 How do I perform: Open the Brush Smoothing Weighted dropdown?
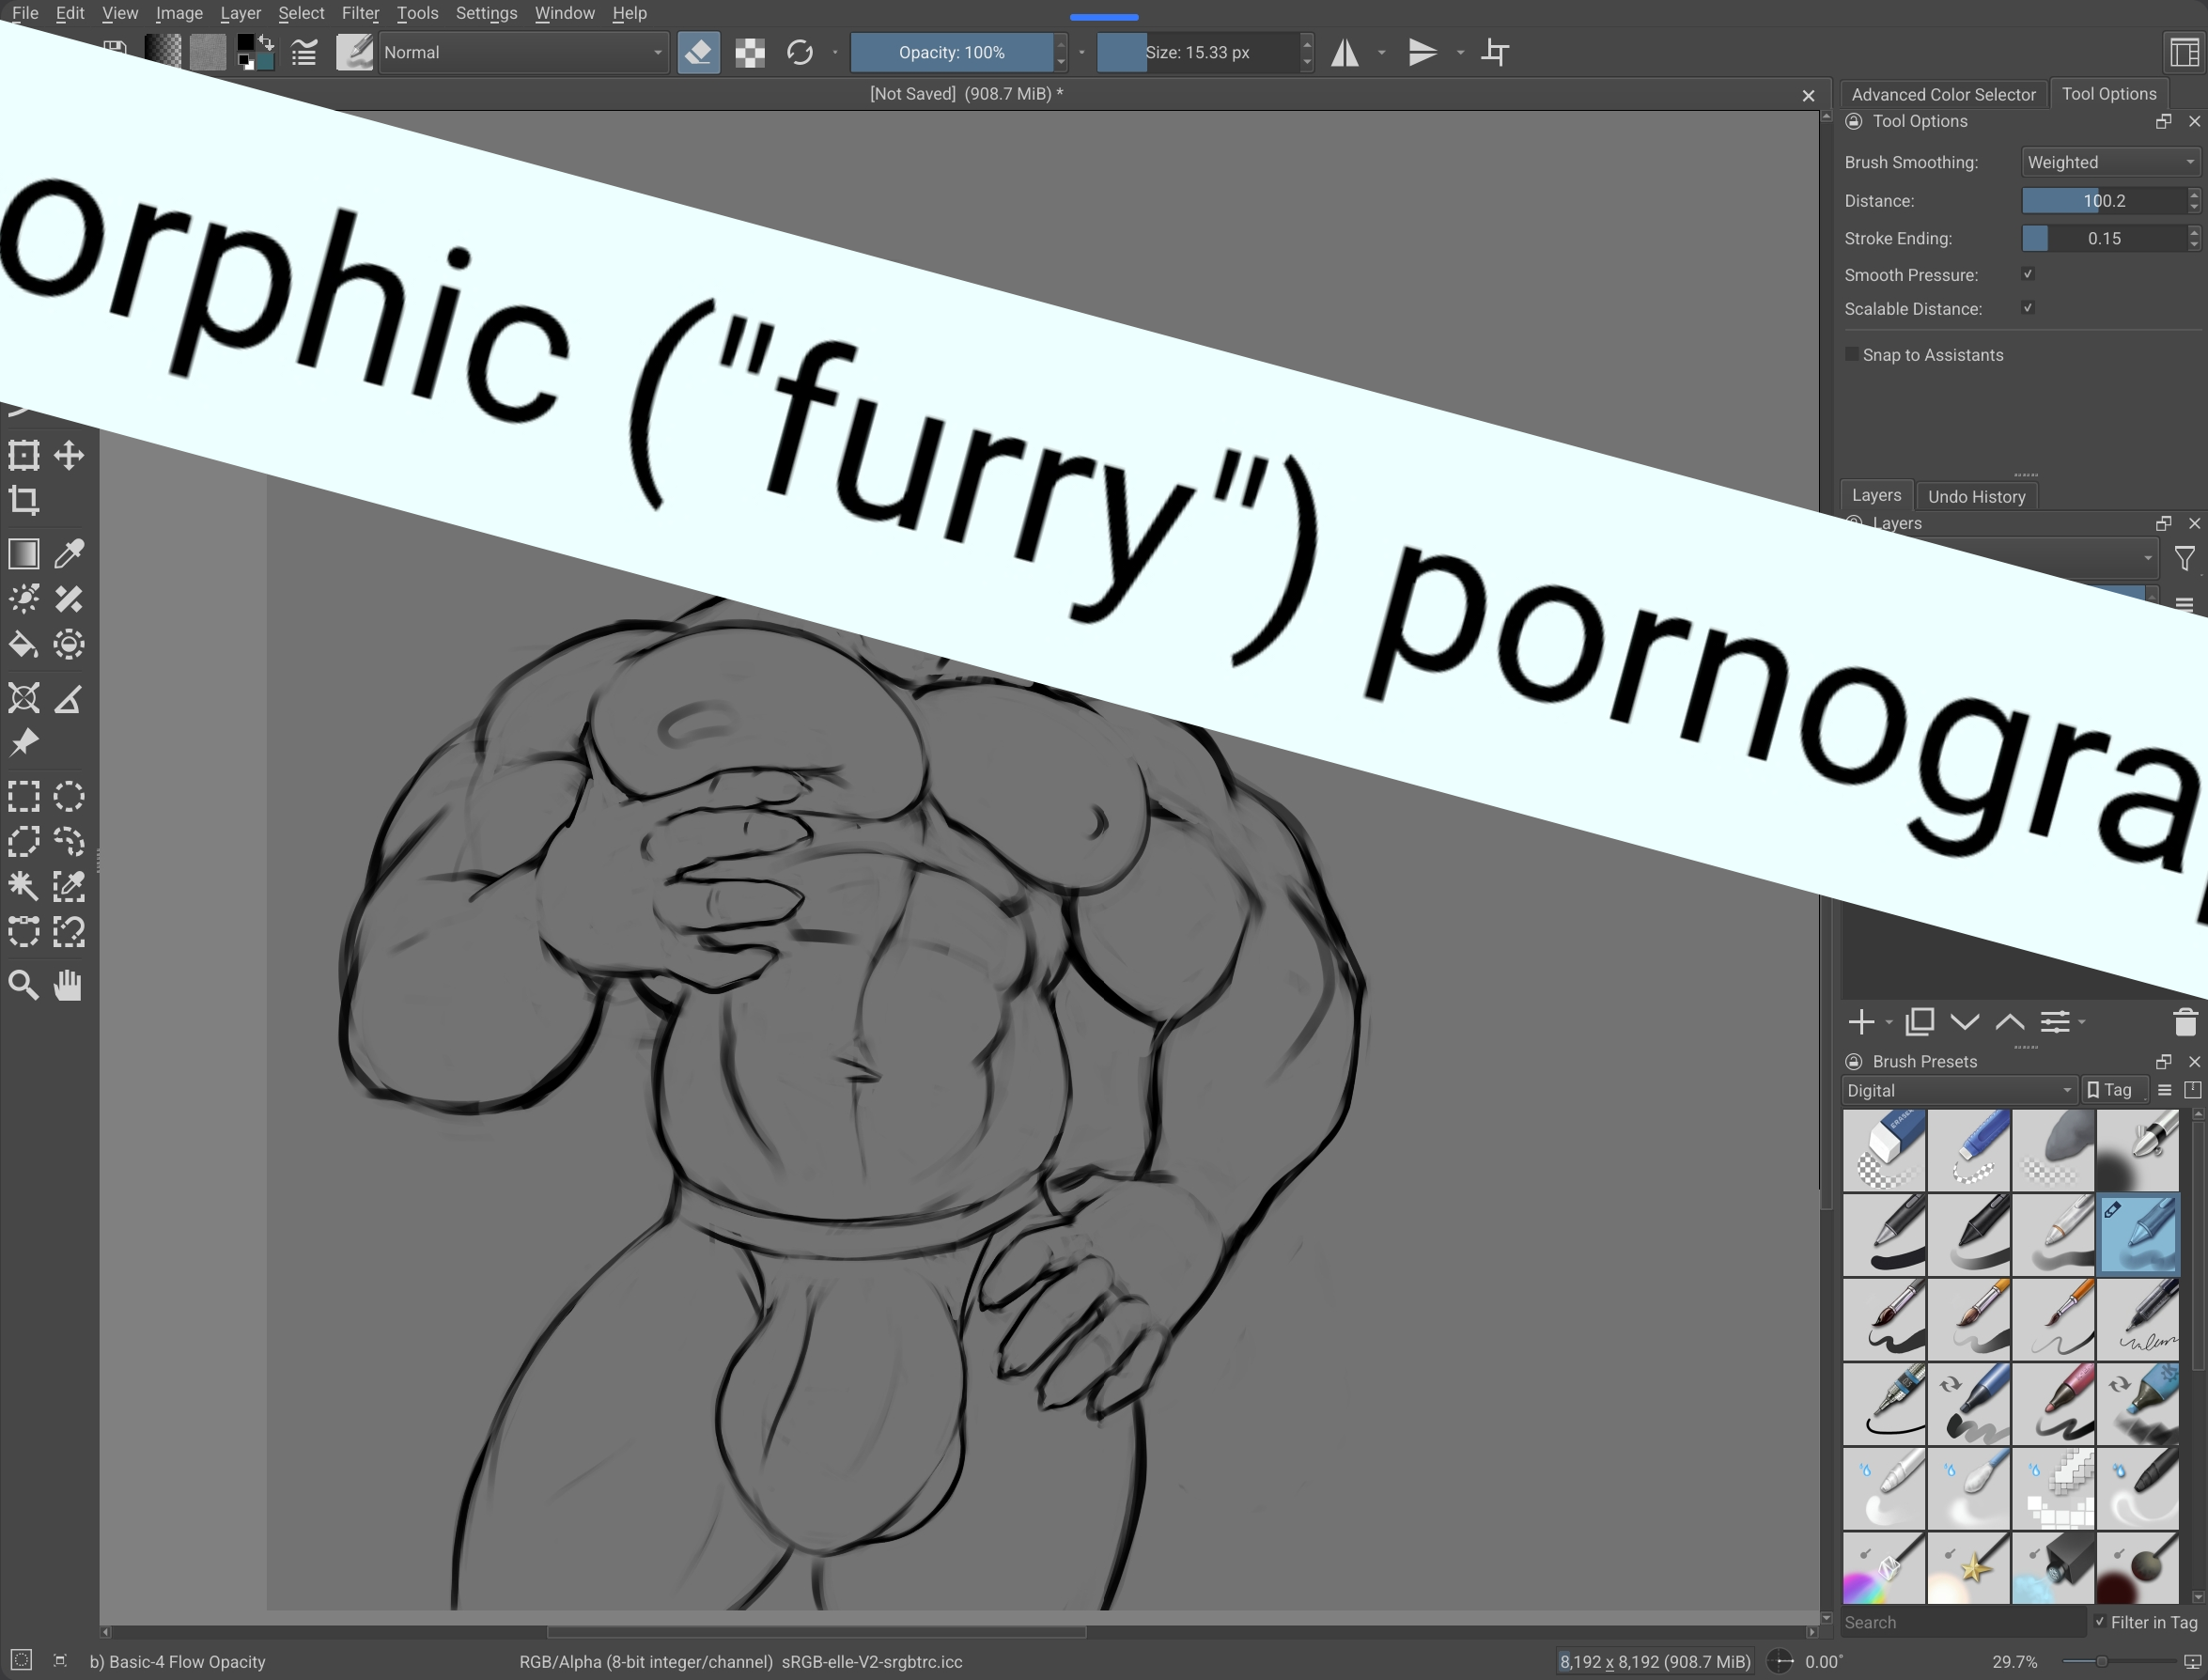(2110, 162)
